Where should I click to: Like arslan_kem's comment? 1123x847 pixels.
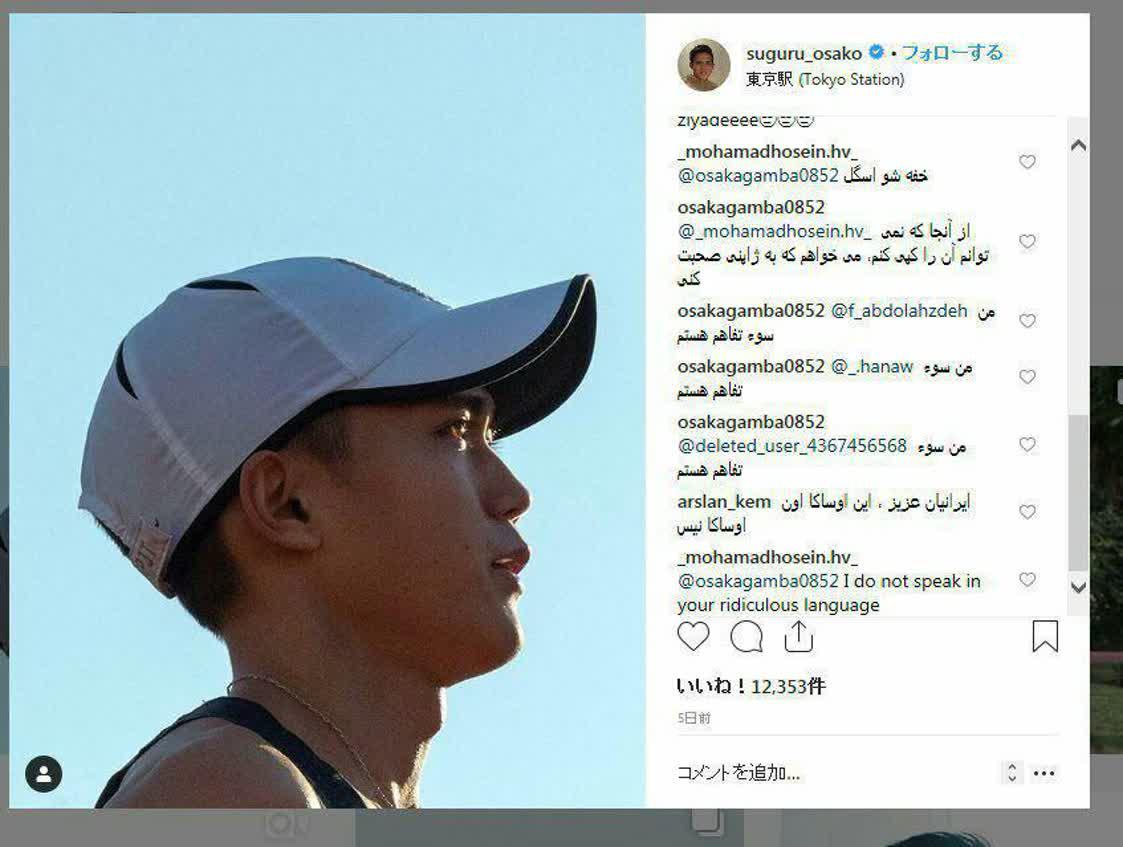pos(1027,512)
